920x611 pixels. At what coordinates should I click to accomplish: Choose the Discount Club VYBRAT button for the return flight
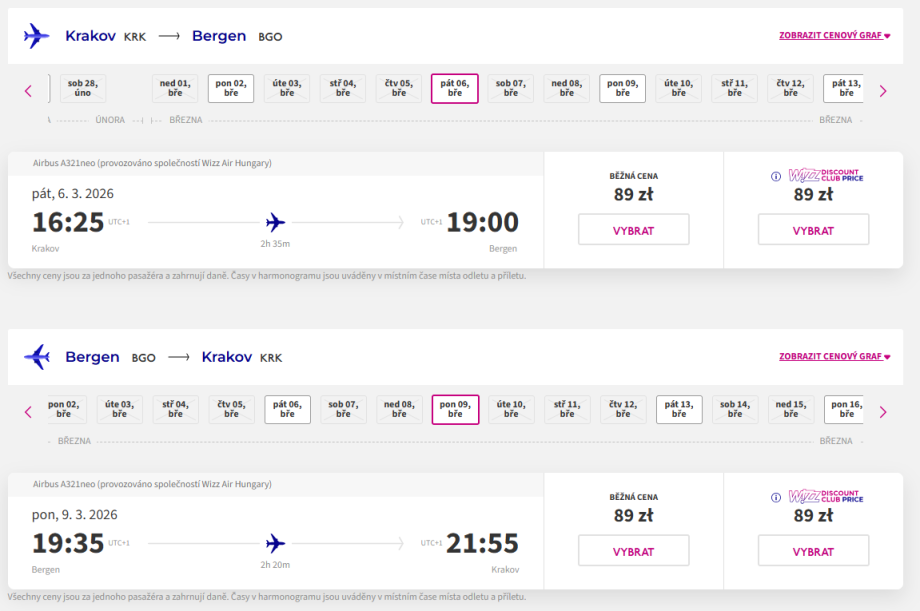click(x=813, y=551)
